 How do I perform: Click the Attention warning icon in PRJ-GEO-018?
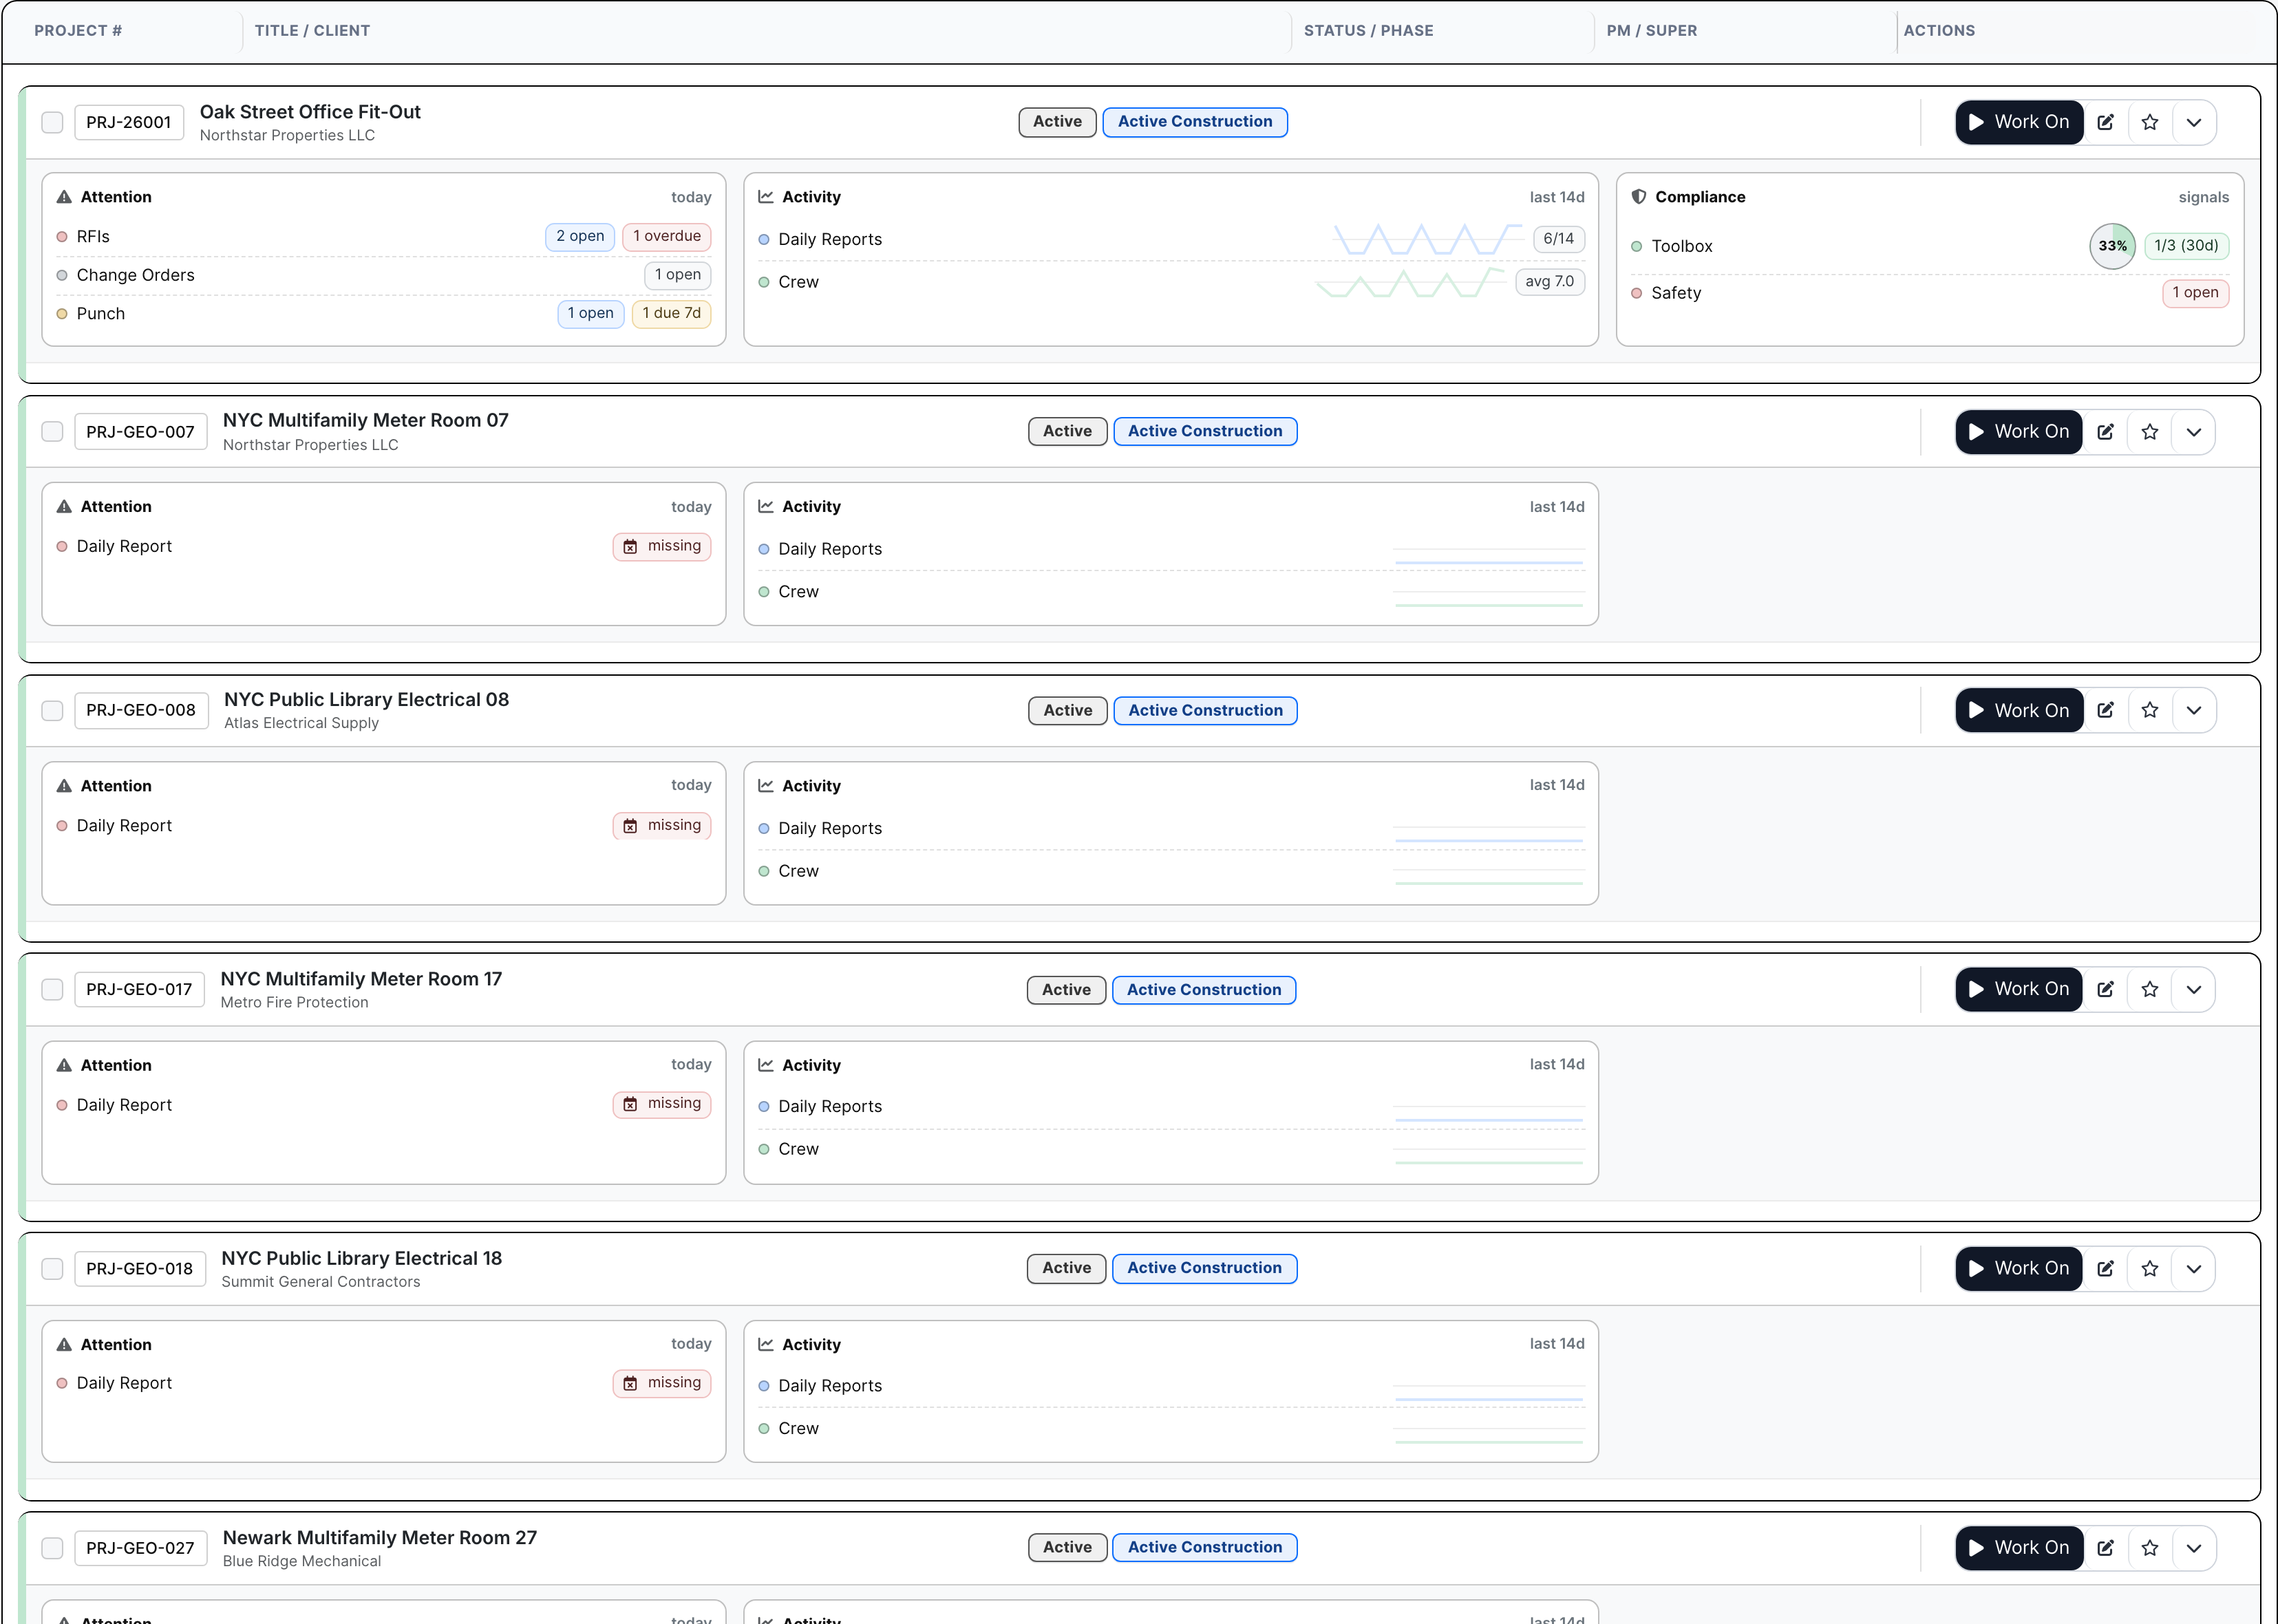pos(64,1344)
